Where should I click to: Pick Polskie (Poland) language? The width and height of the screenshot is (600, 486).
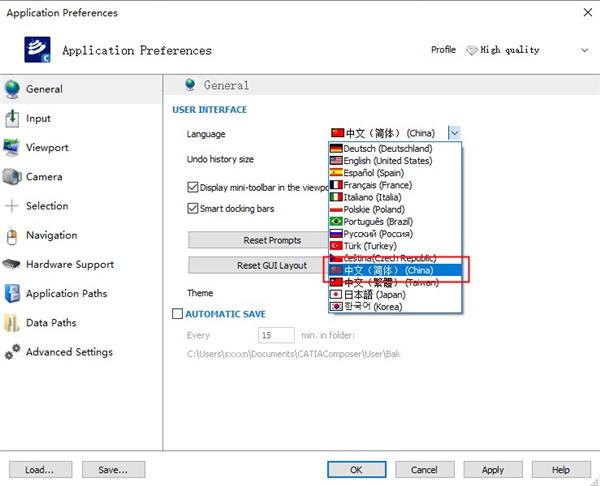tap(395, 209)
